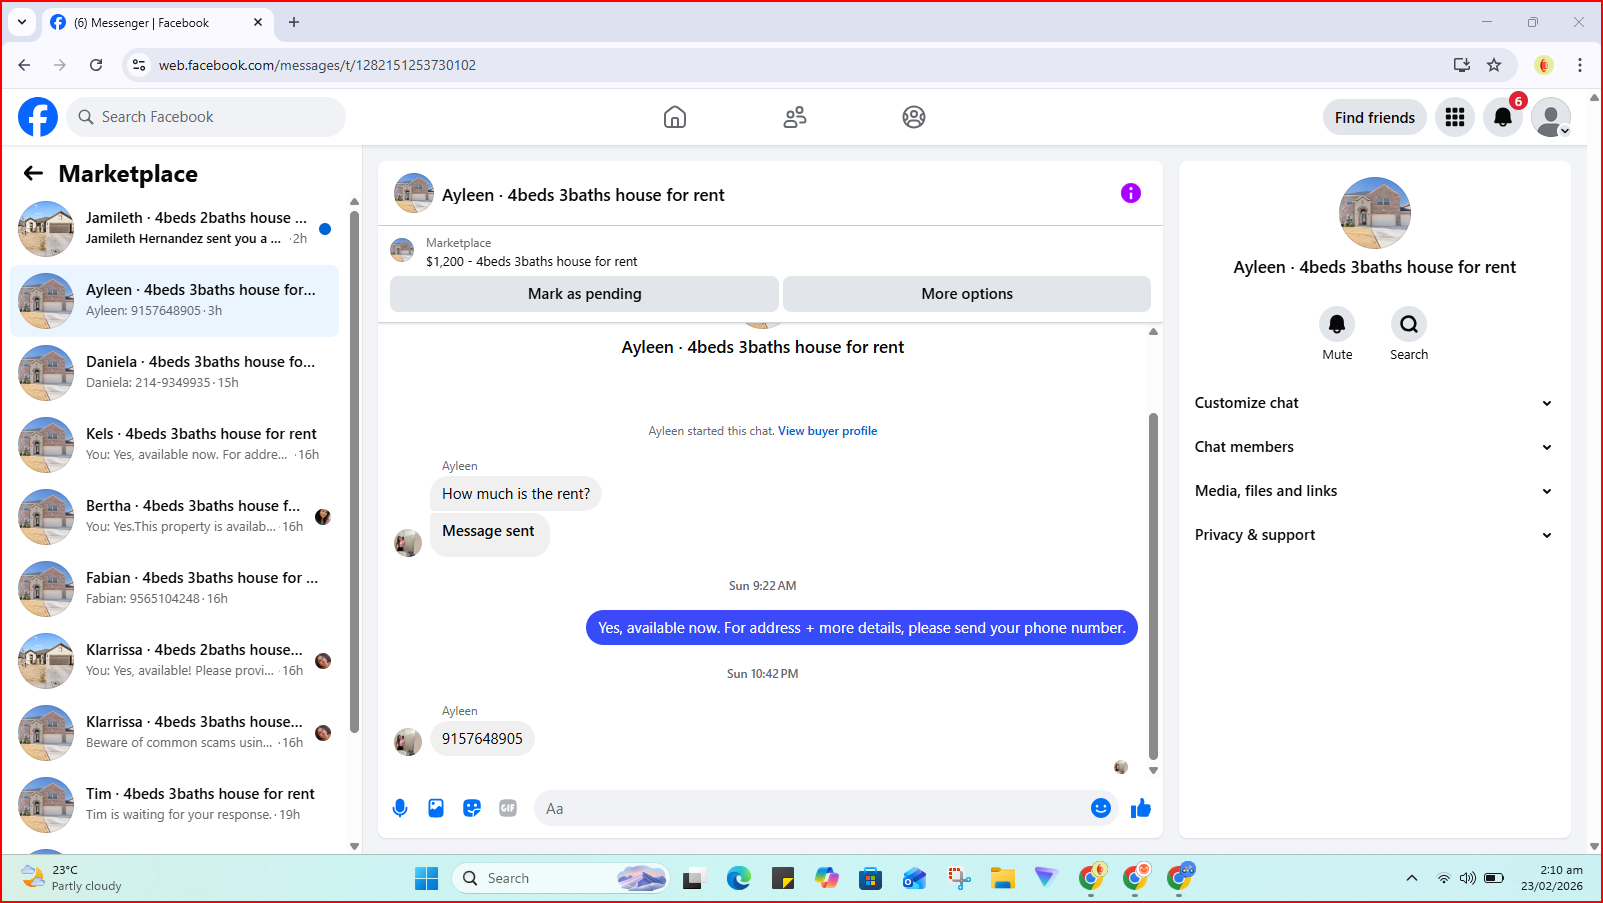The width and height of the screenshot is (1603, 903).
Task: Open Tim 4beds 3baths conversation
Action: click(175, 805)
